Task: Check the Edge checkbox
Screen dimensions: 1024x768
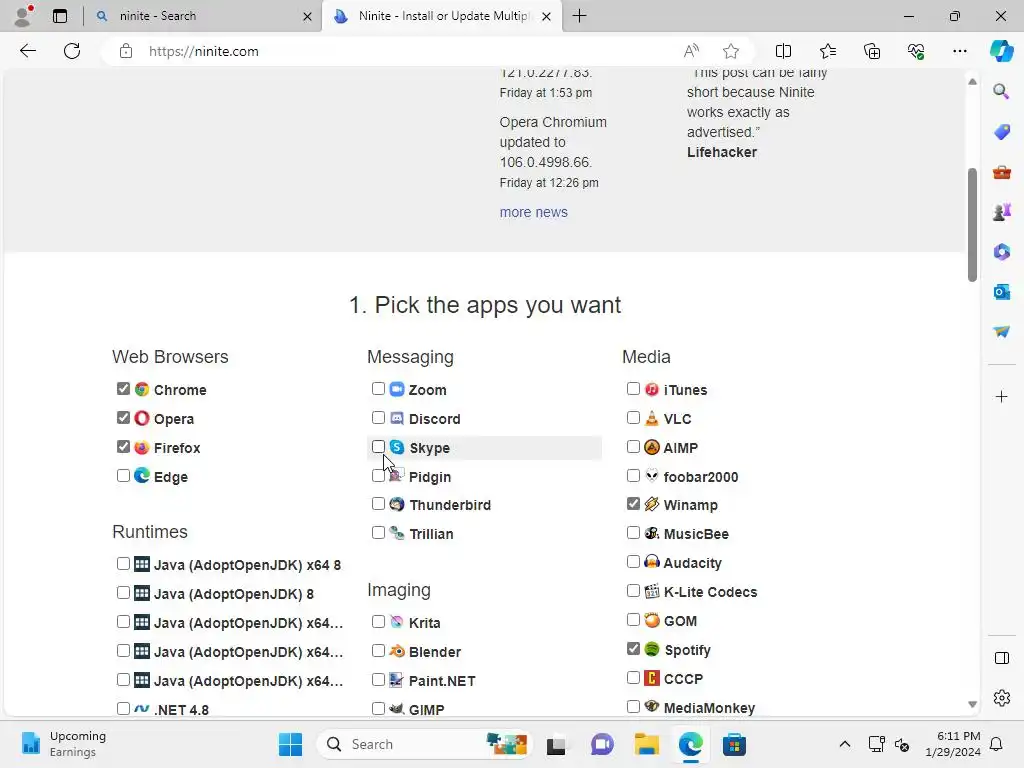Action: coord(123,475)
